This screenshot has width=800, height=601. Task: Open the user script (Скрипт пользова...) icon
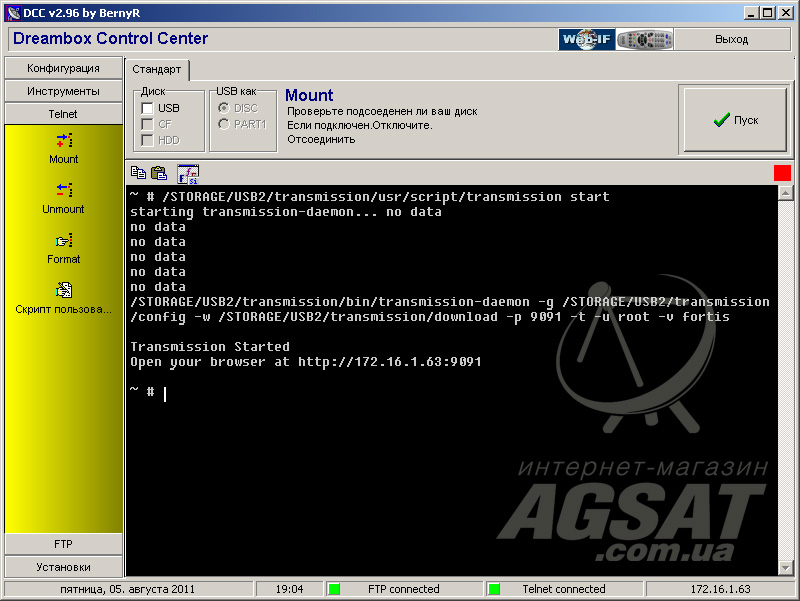click(64, 290)
